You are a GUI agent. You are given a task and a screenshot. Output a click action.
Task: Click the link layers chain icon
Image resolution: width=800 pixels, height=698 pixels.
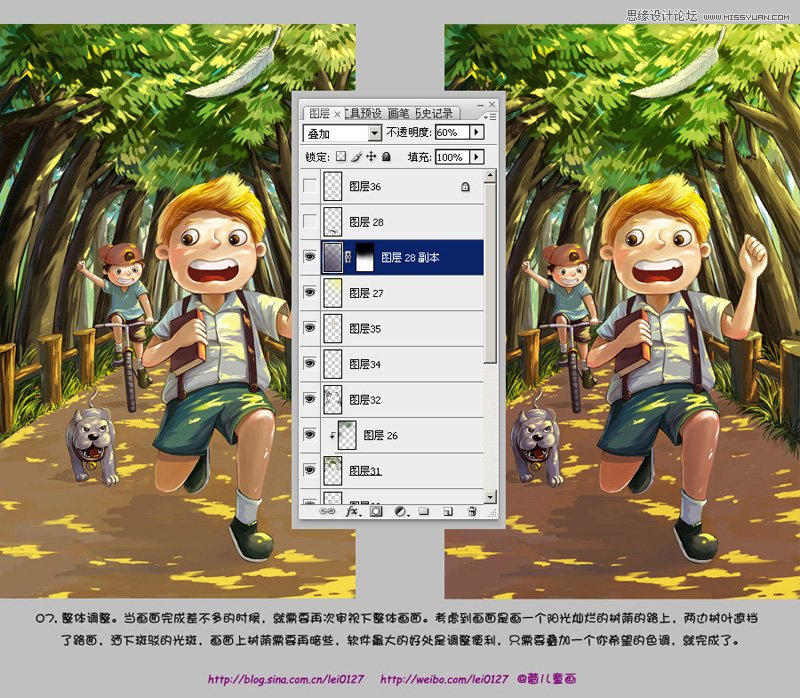326,511
